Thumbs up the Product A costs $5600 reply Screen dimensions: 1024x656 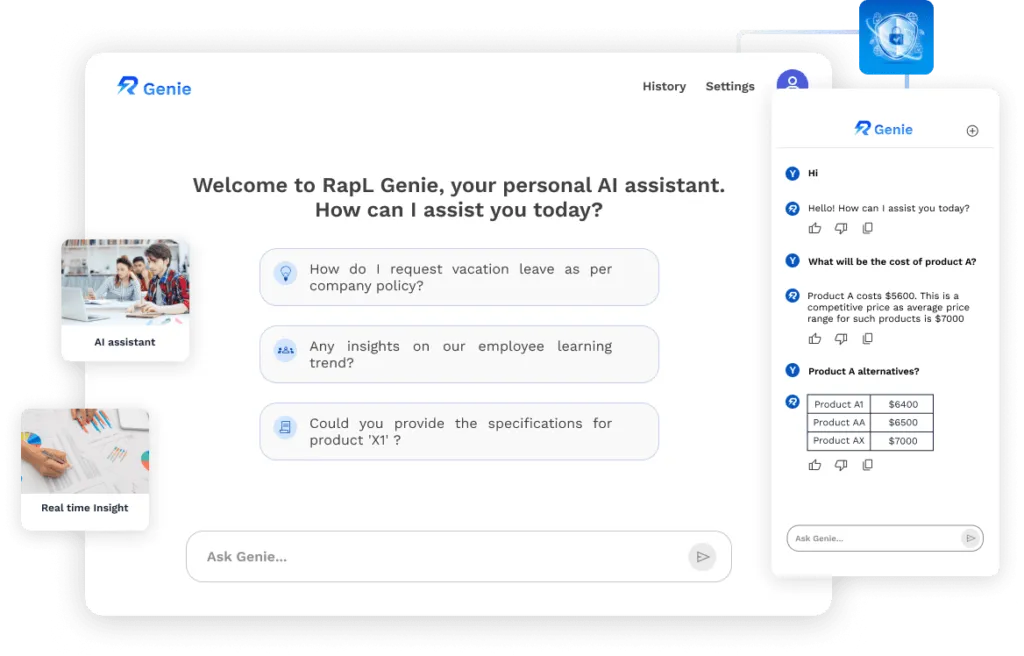click(815, 338)
